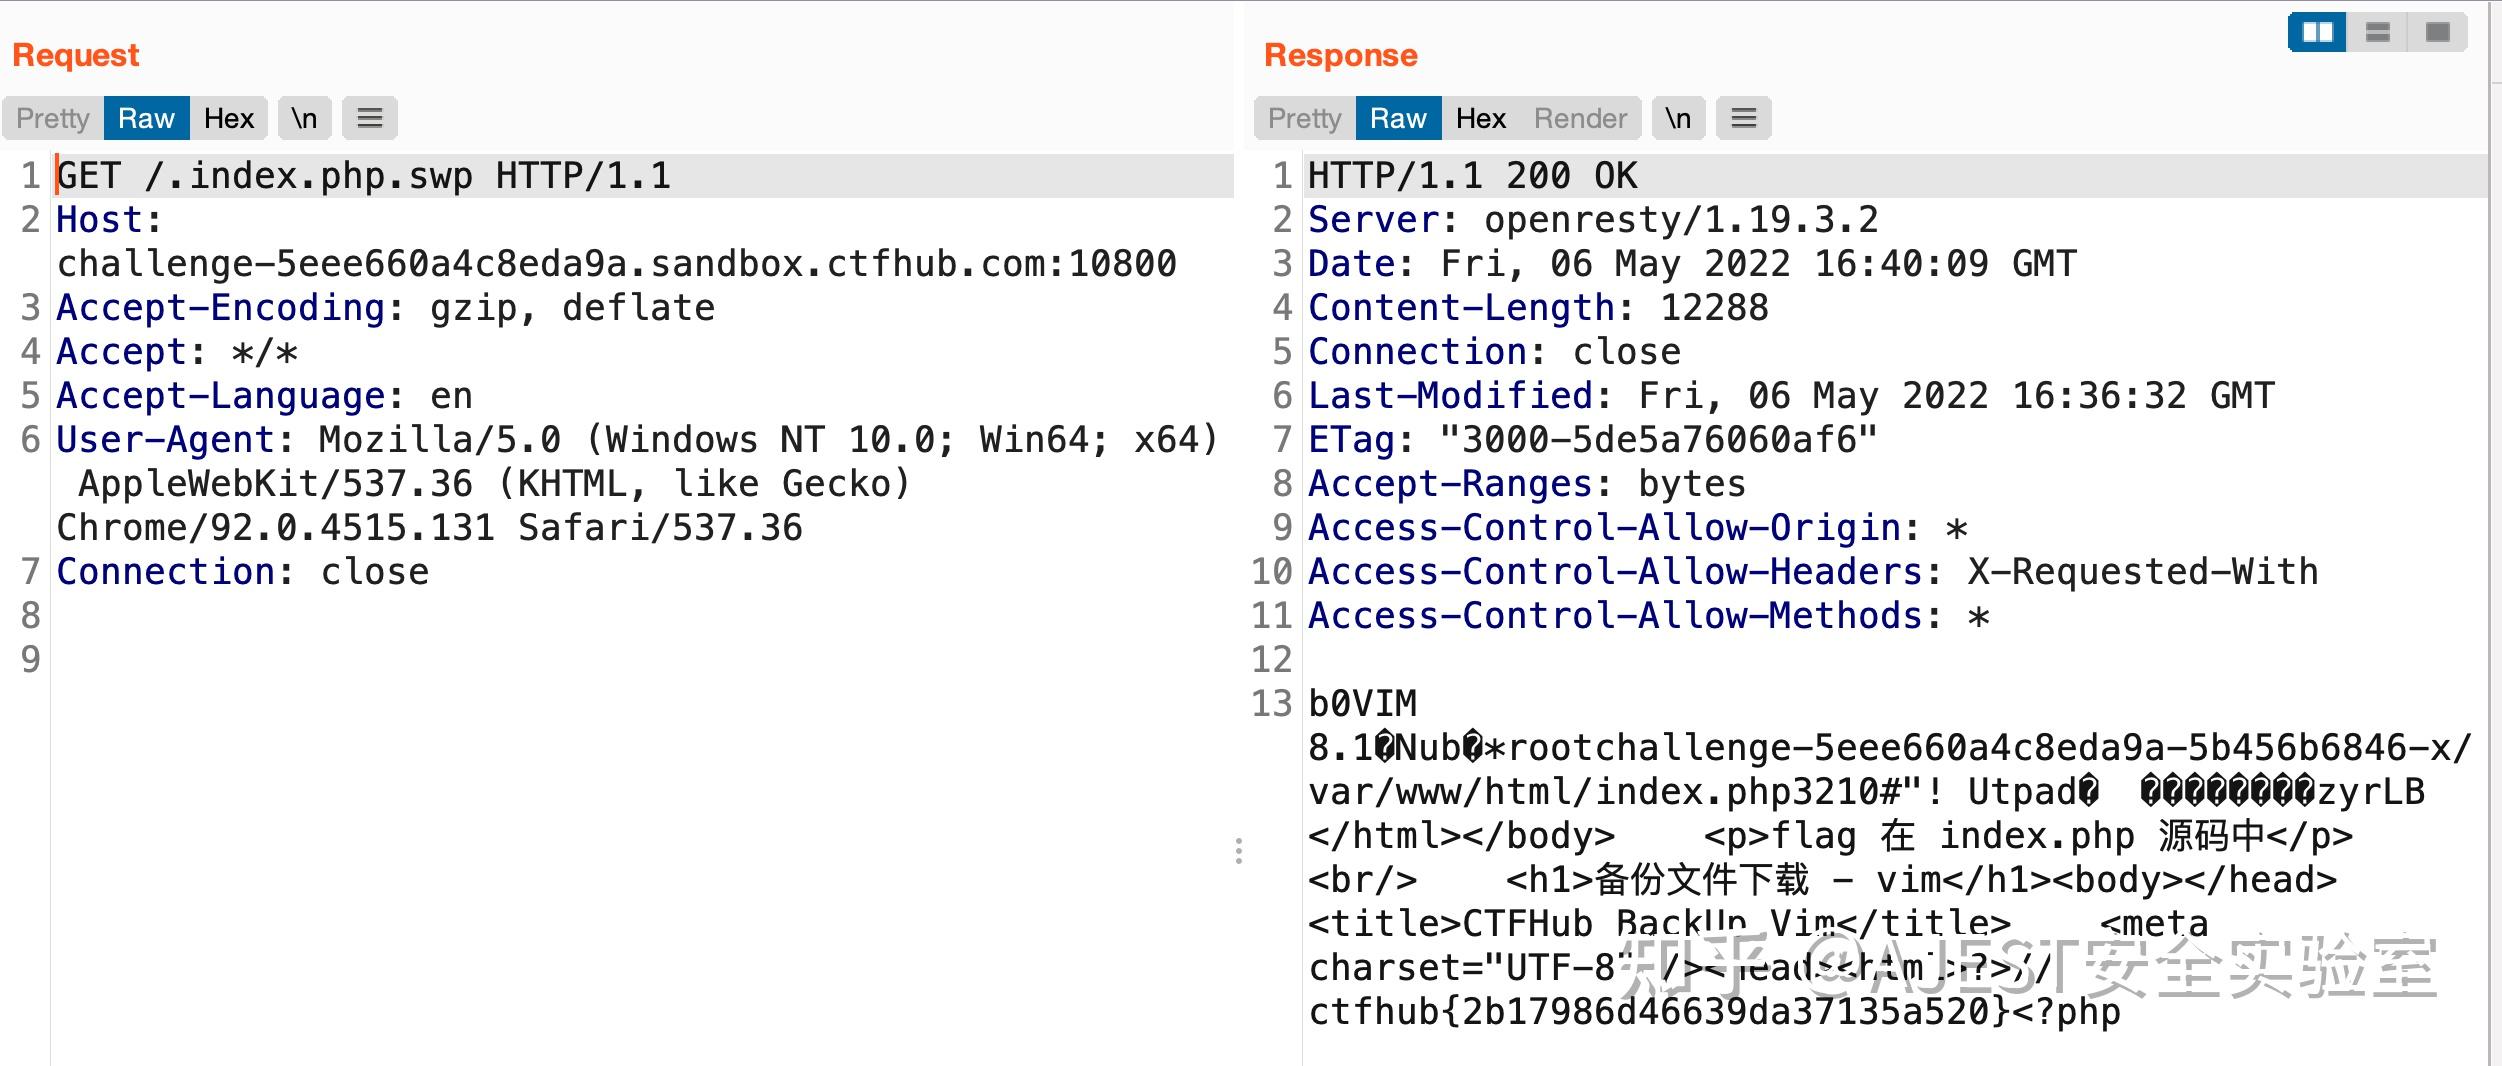The width and height of the screenshot is (2502, 1066).
Task: Switch Request view to Hex tab
Action: 229,118
